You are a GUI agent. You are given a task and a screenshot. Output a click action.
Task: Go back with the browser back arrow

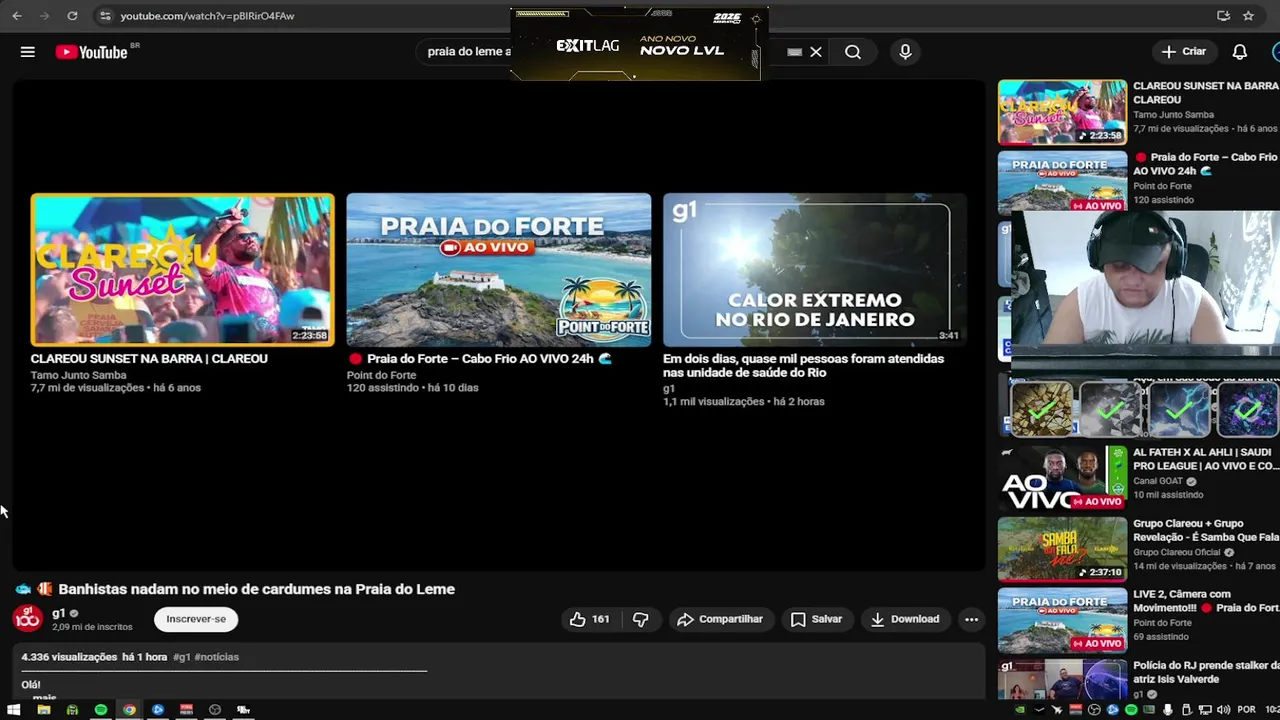(x=17, y=16)
